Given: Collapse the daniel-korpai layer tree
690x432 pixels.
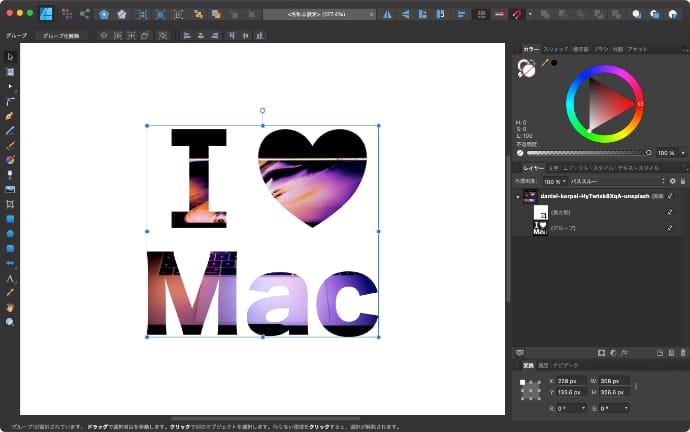Looking at the screenshot, I should point(518,197).
